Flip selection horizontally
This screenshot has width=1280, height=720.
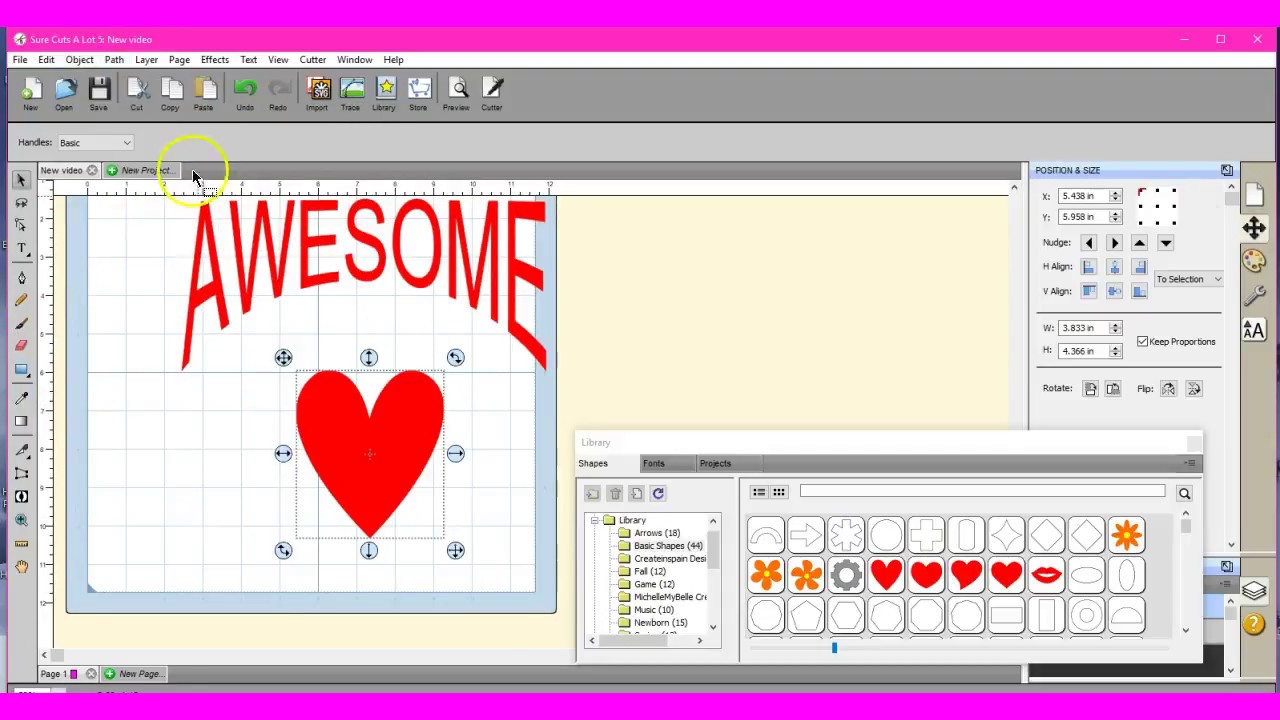coord(1168,389)
